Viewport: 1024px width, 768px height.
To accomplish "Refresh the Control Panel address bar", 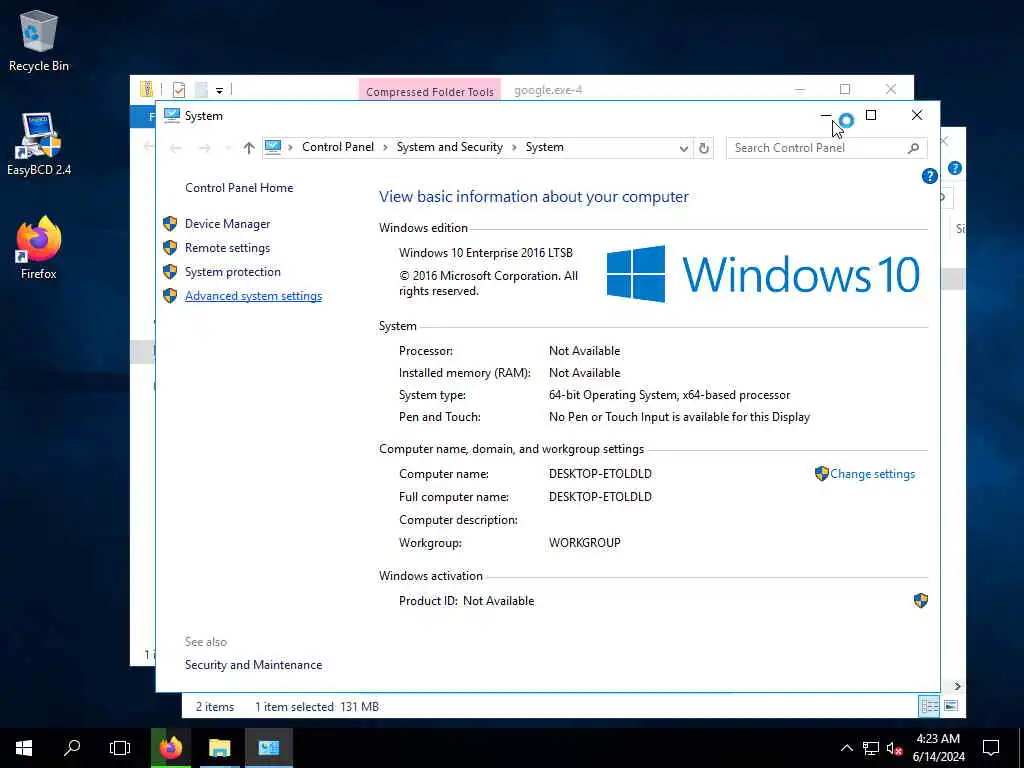I will pos(703,148).
